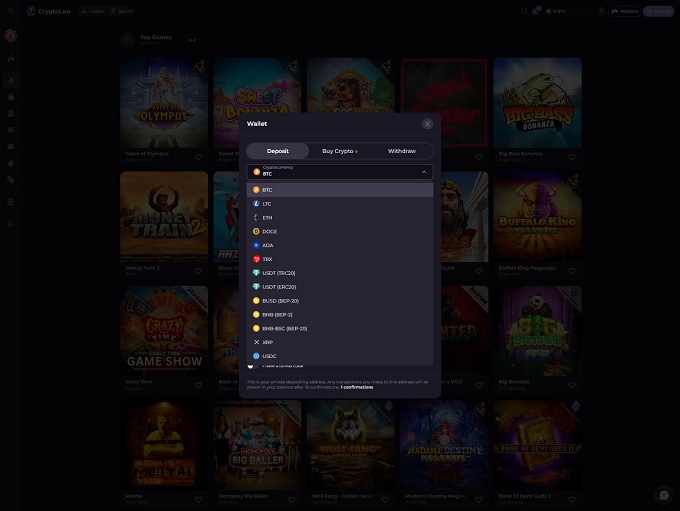
Task: Click the flame icon in the left sidebar
Action: pos(11,80)
